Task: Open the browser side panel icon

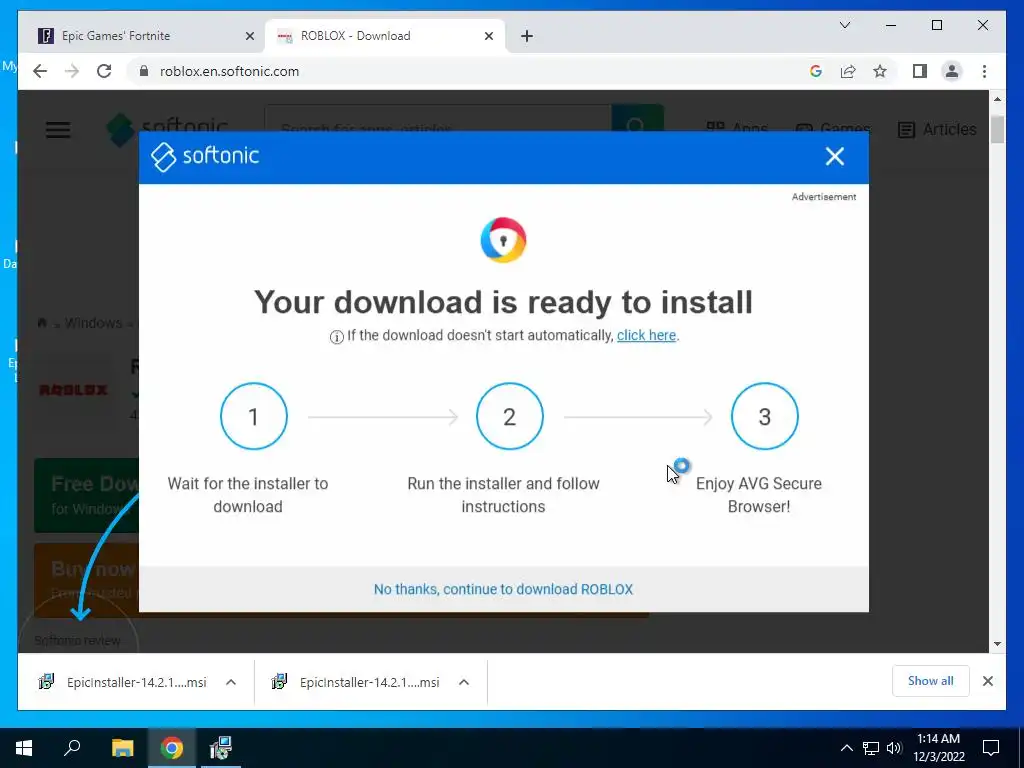Action: [x=920, y=71]
